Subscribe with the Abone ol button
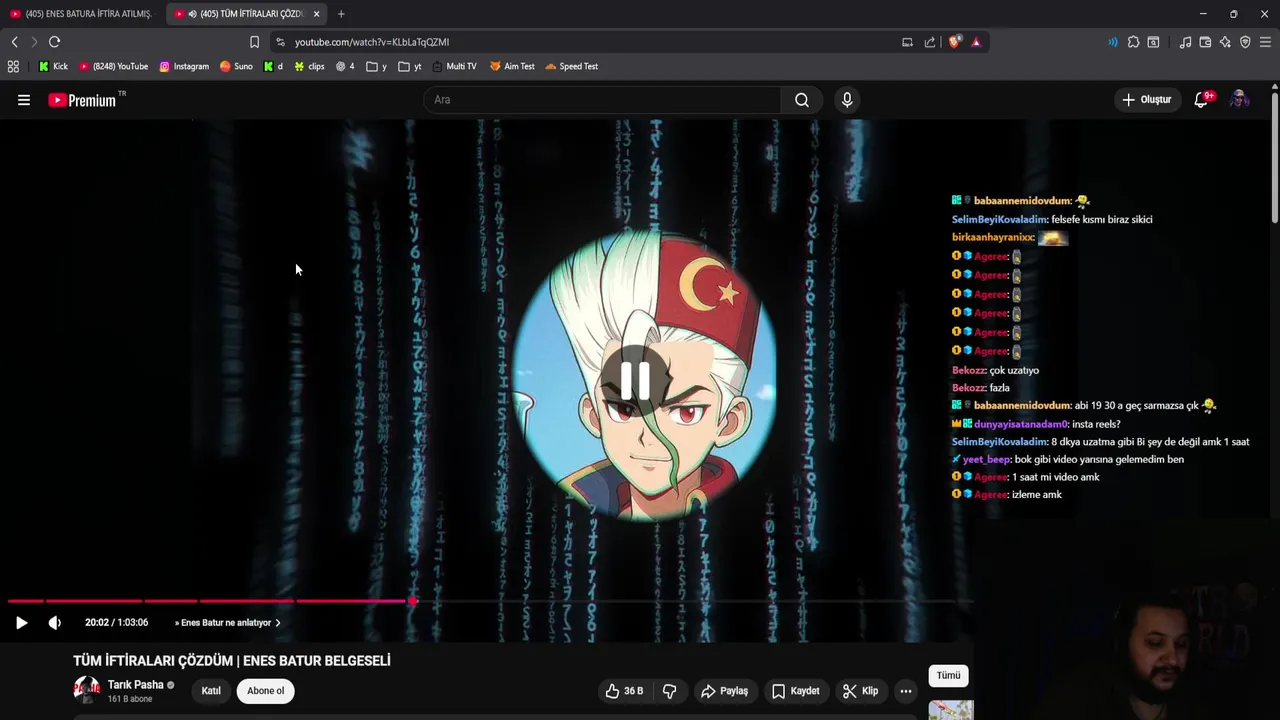Viewport: 1280px width, 720px height. tap(265, 691)
